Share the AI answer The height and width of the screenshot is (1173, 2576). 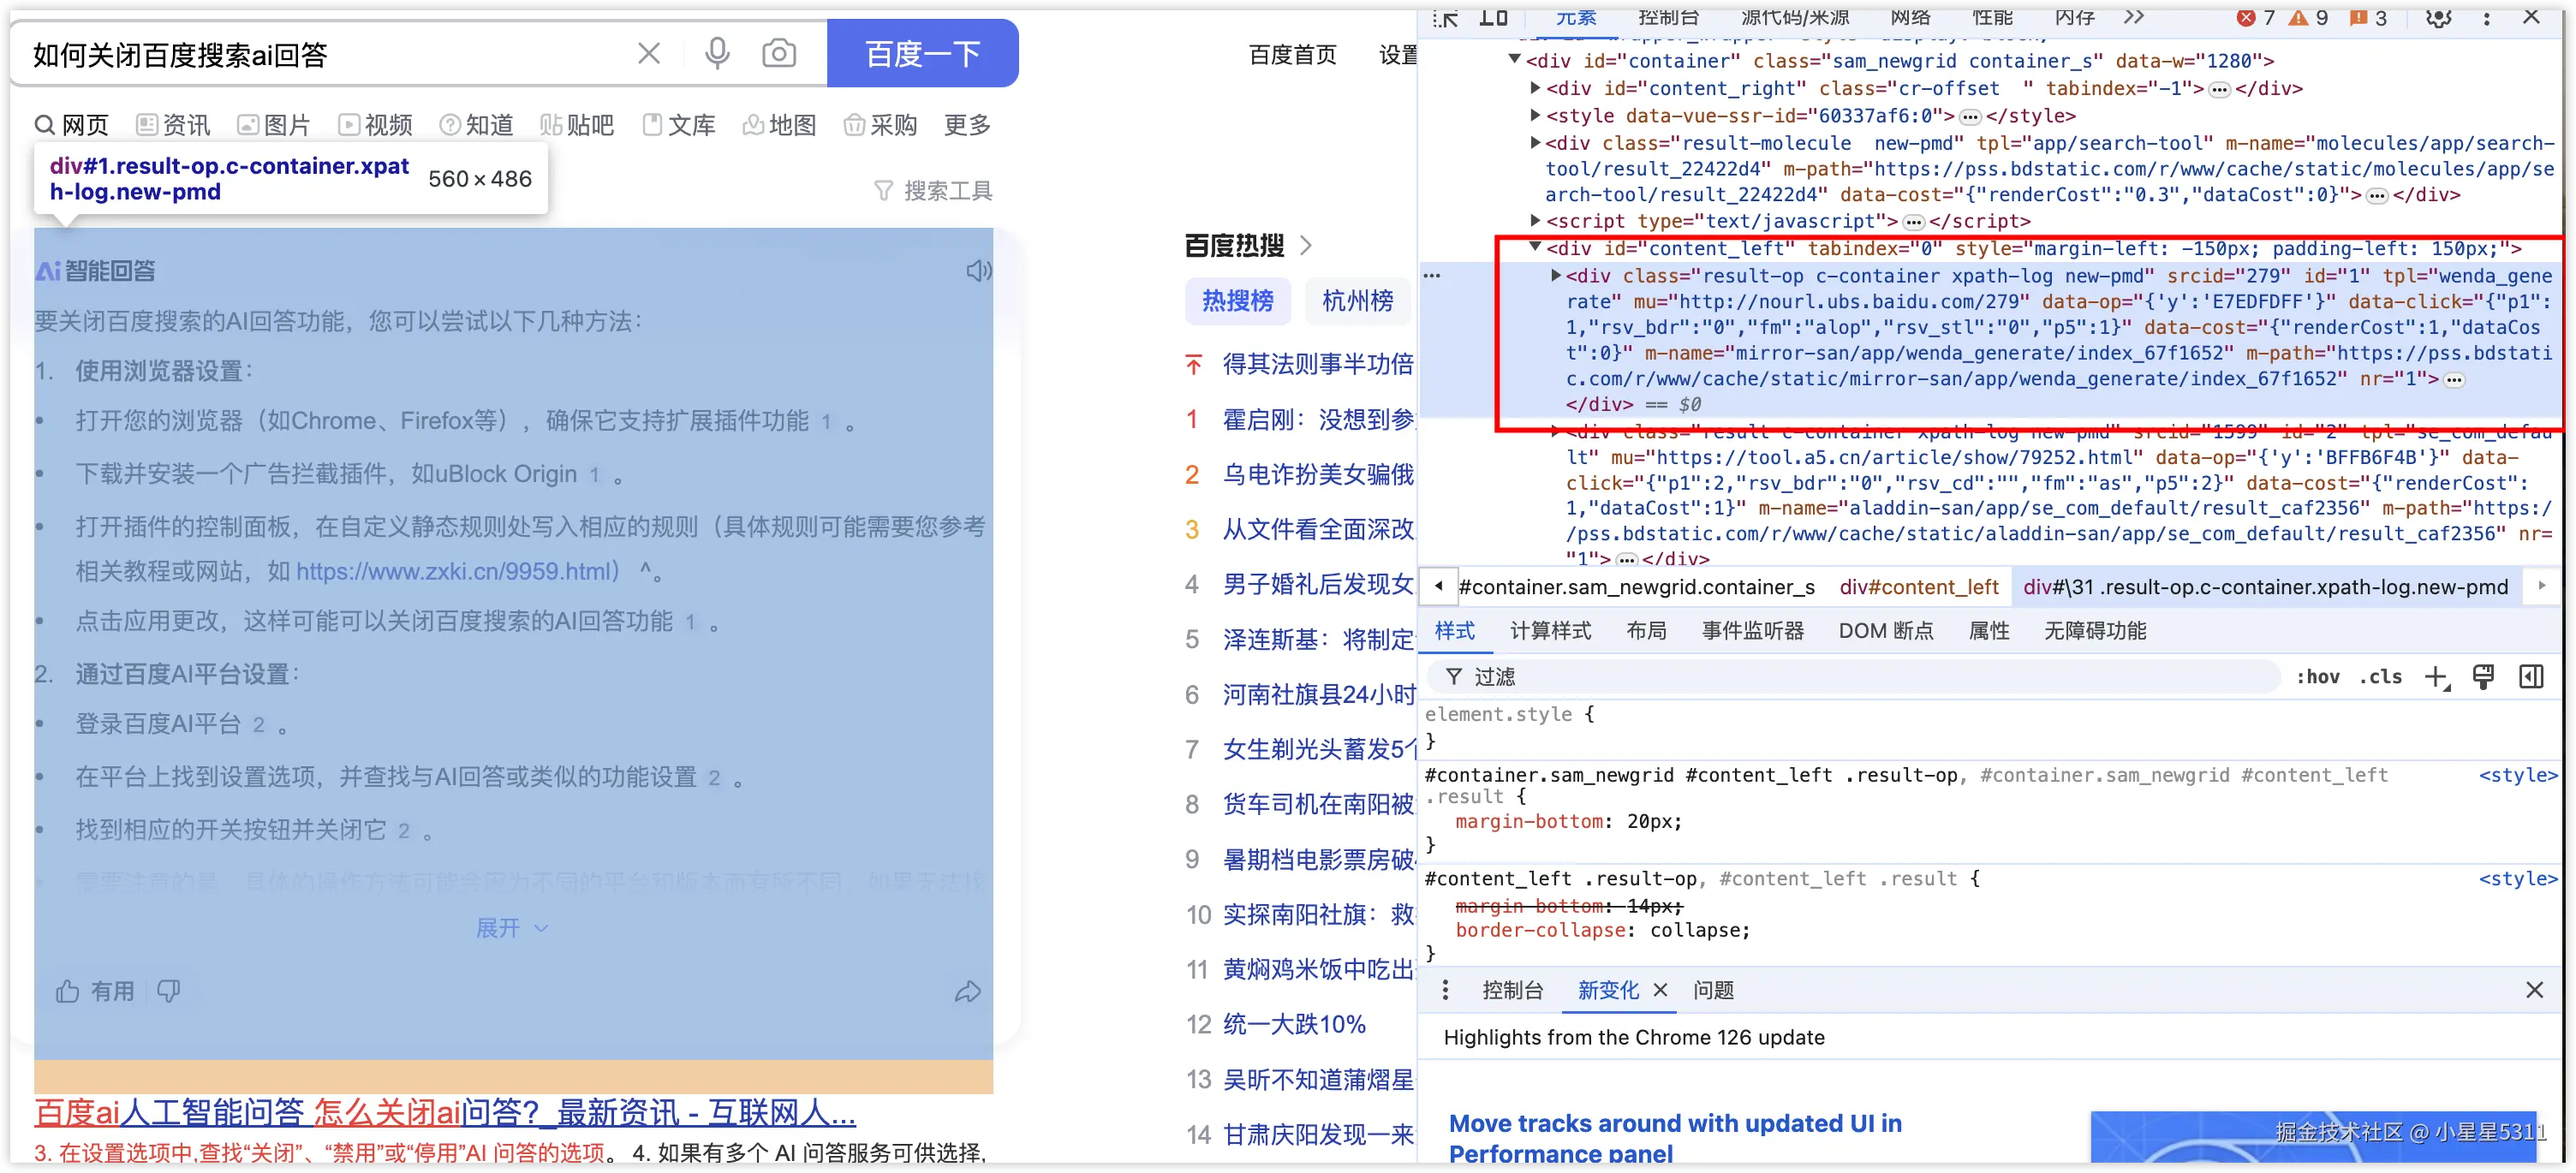[968, 991]
